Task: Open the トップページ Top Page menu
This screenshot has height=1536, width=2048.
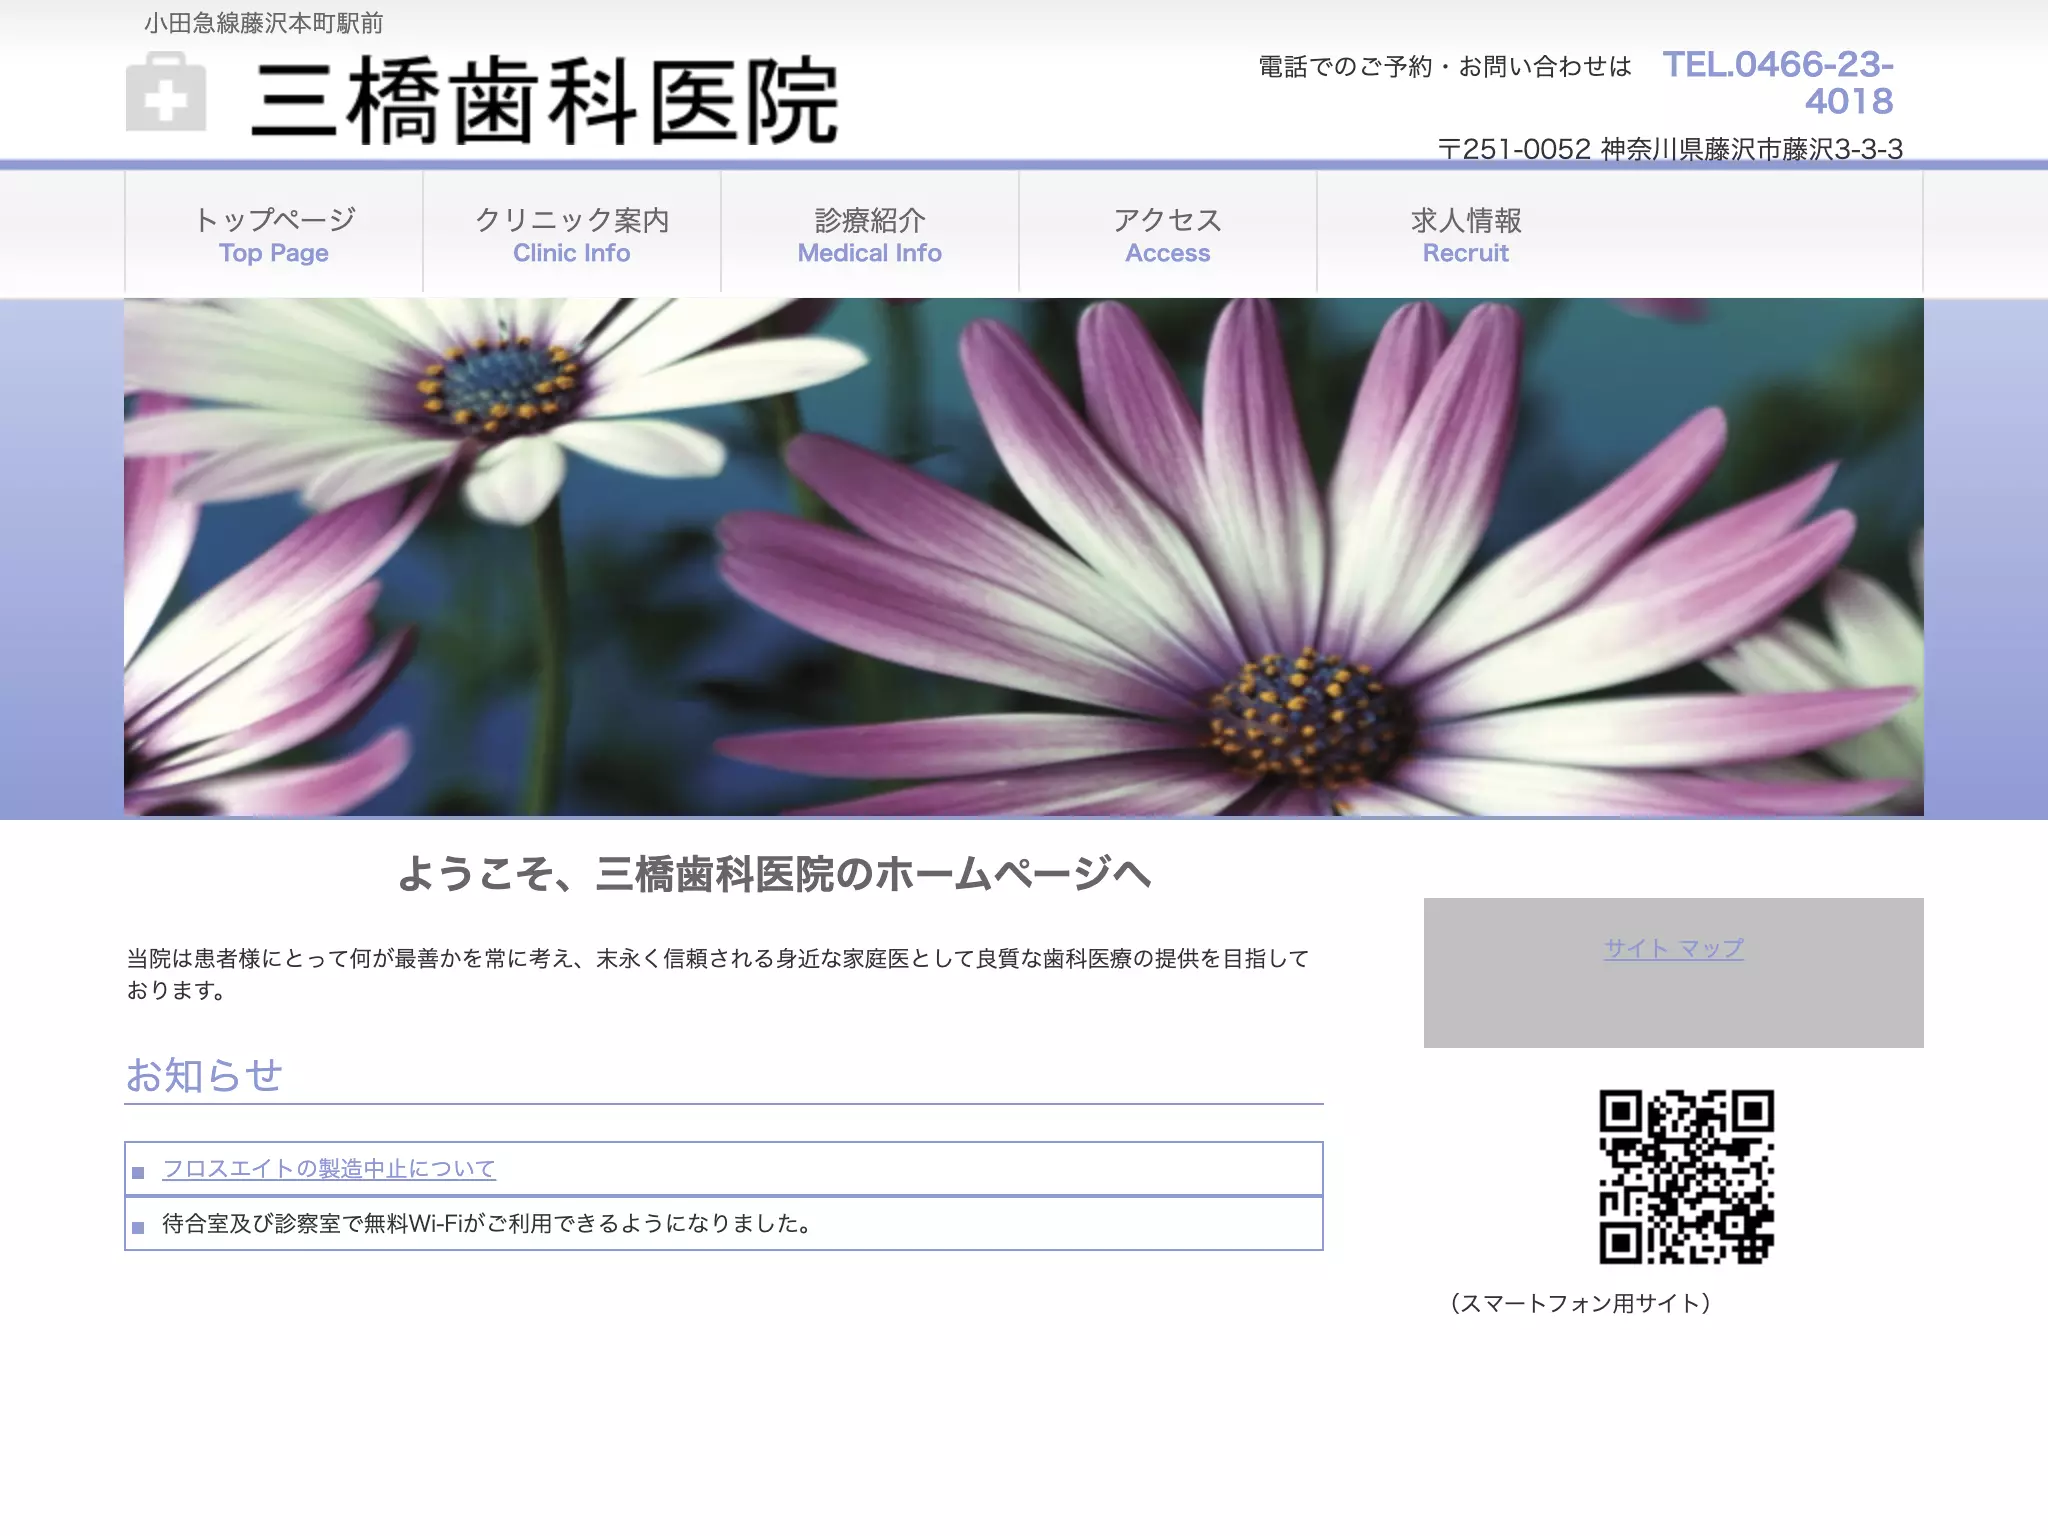Action: pyautogui.click(x=274, y=234)
